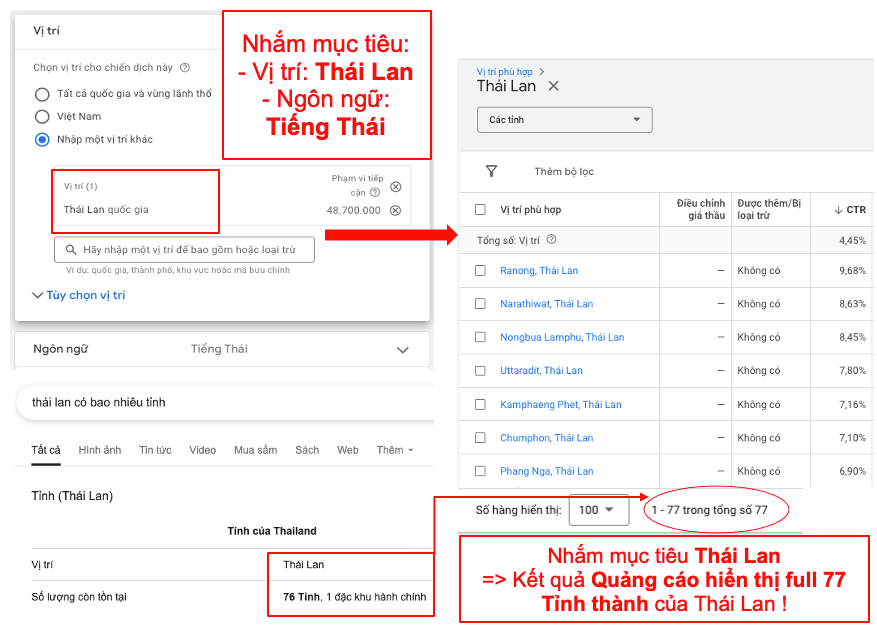Check the Uttaradit, Thái Lan row
This screenshot has width=877, height=628.
pyautogui.click(x=480, y=371)
